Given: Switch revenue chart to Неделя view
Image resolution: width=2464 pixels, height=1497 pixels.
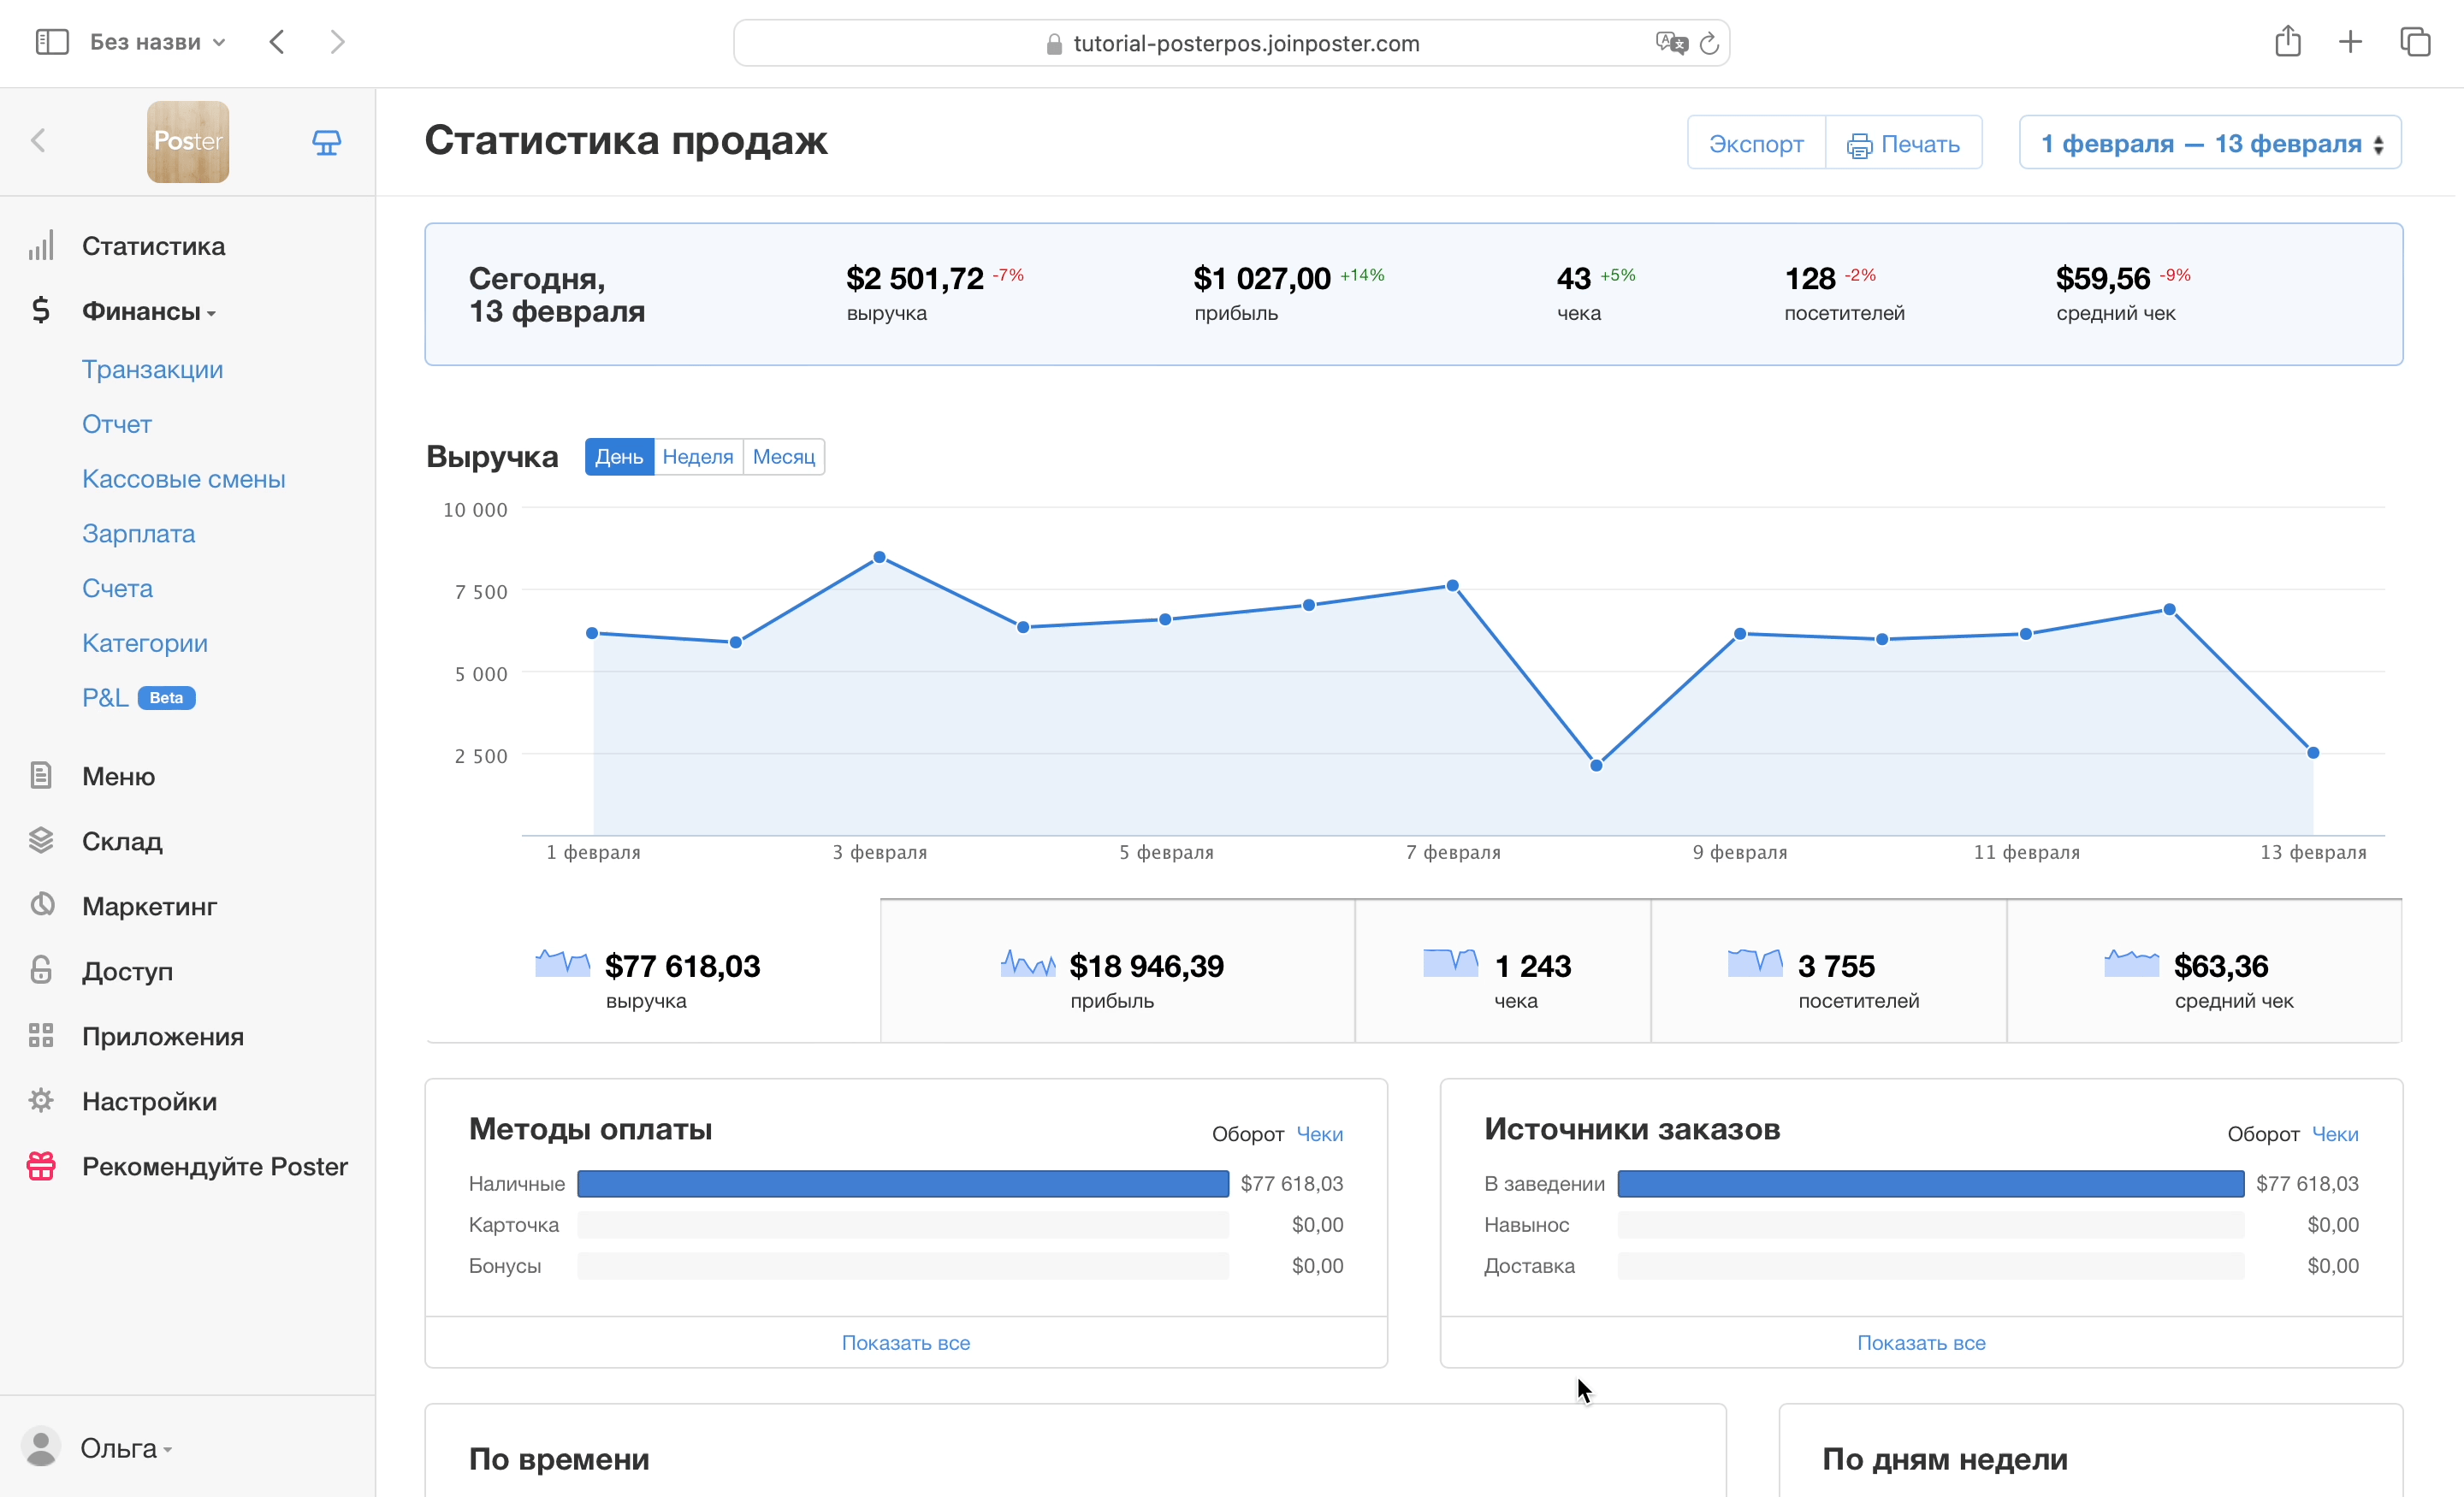Looking at the screenshot, I should [x=697, y=457].
